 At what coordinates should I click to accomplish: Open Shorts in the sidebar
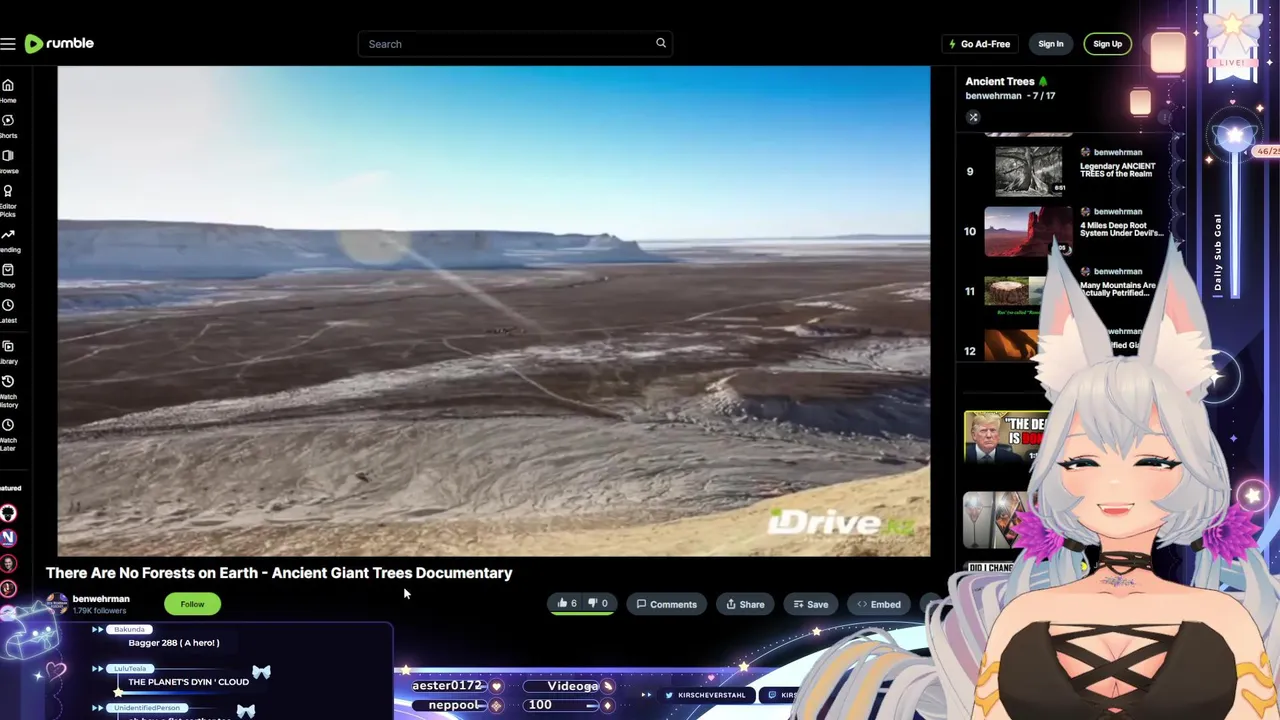8,126
